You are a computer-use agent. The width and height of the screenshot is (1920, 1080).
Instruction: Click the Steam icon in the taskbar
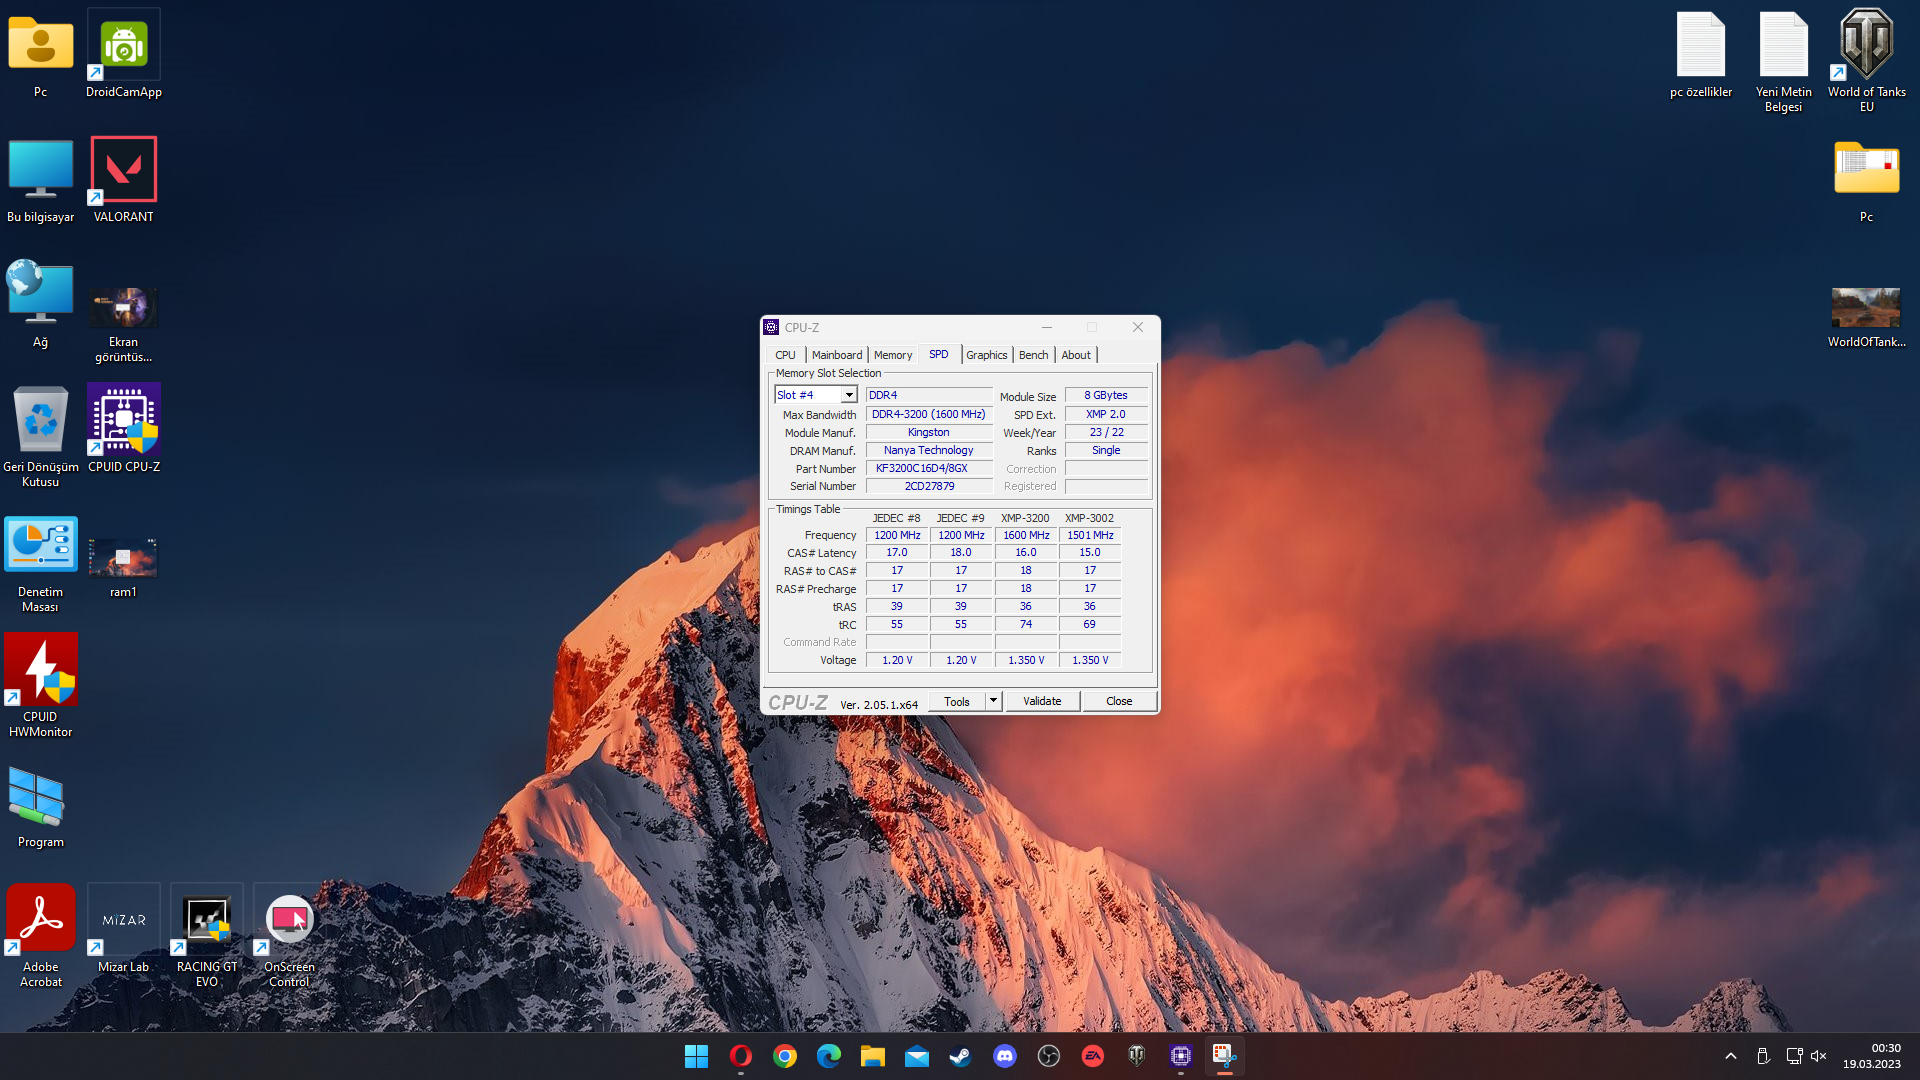[x=960, y=1056]
